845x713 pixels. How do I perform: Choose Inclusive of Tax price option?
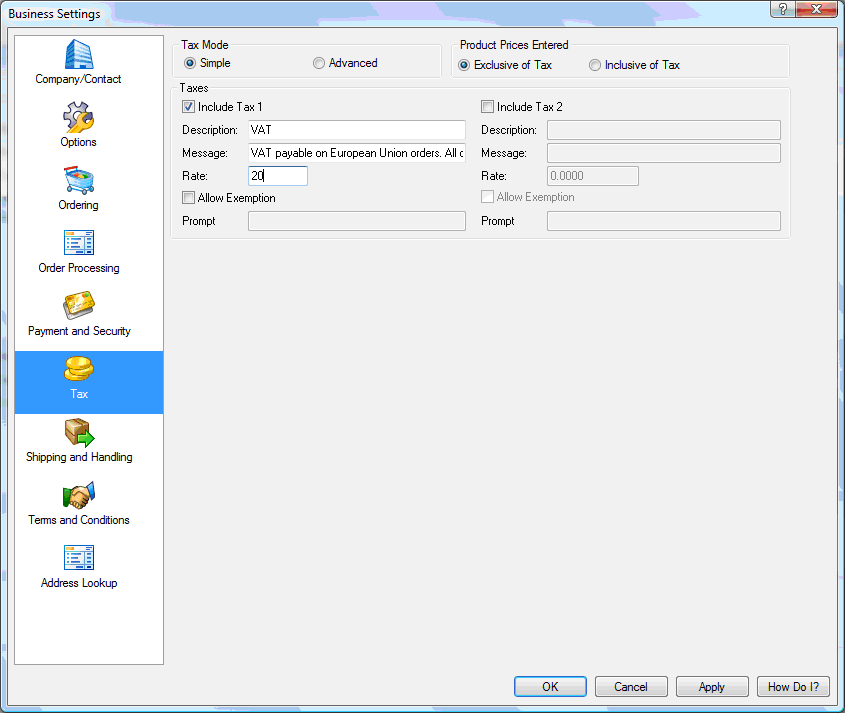point(595,65)
